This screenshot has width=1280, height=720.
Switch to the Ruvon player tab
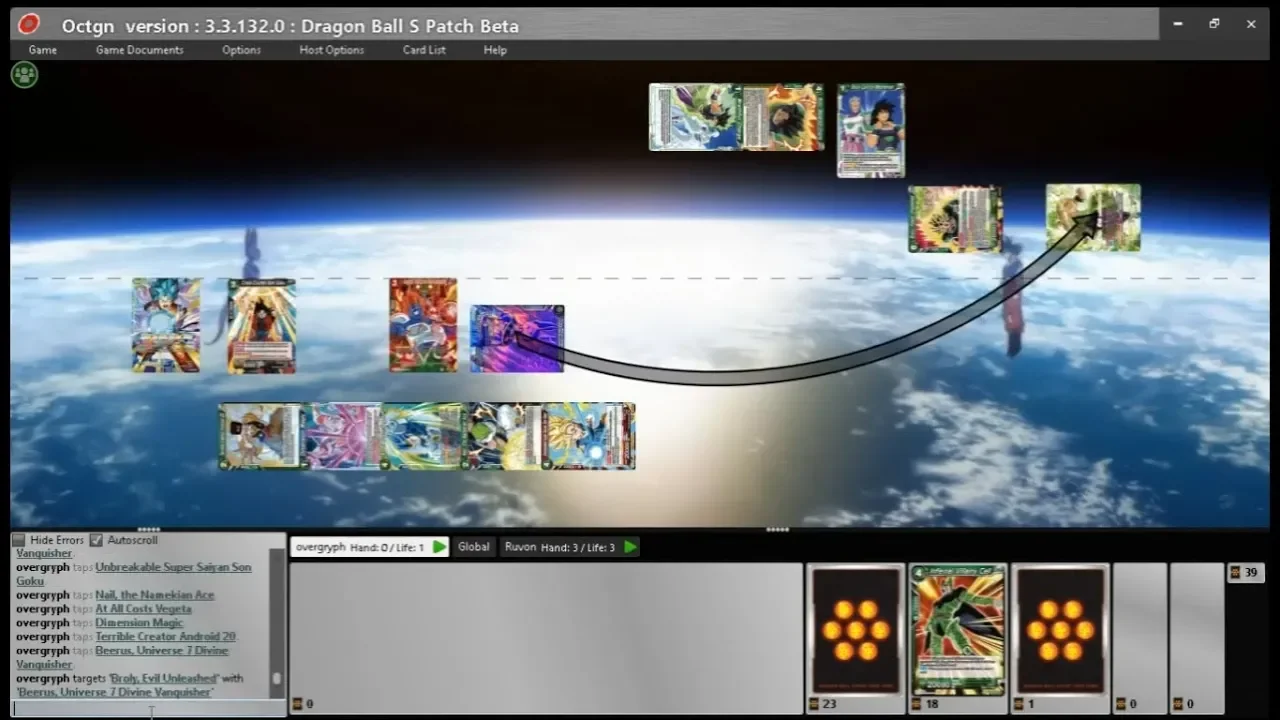pos(570,547)
